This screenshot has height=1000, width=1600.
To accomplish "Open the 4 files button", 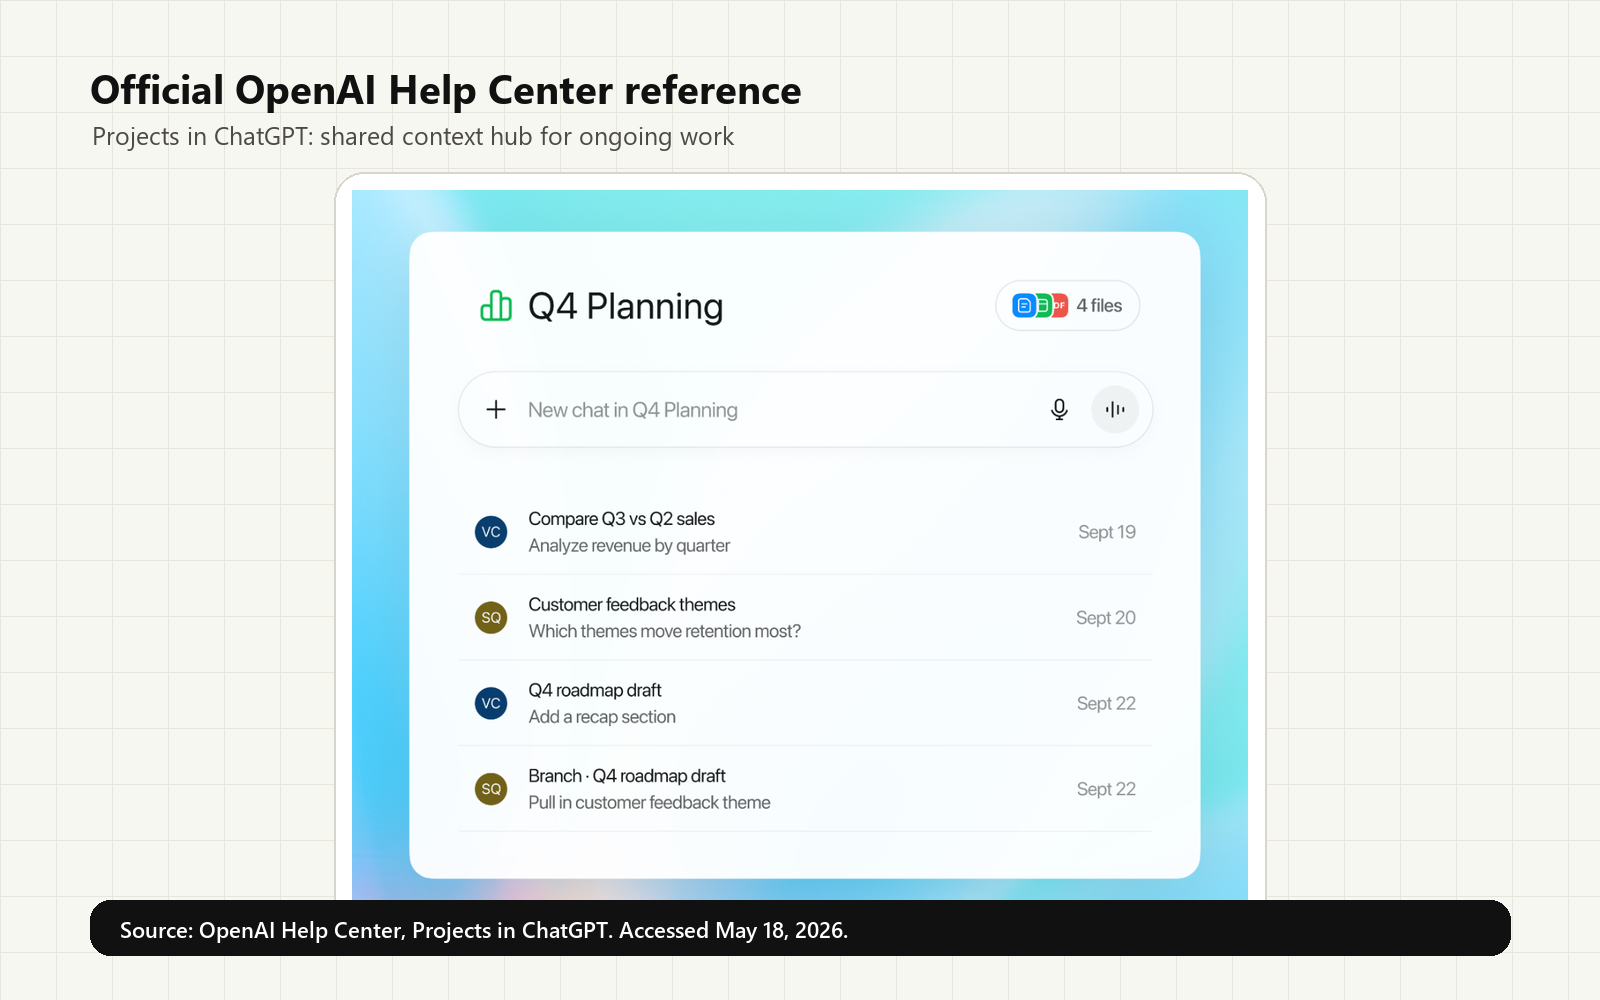I will (1067, 305).
